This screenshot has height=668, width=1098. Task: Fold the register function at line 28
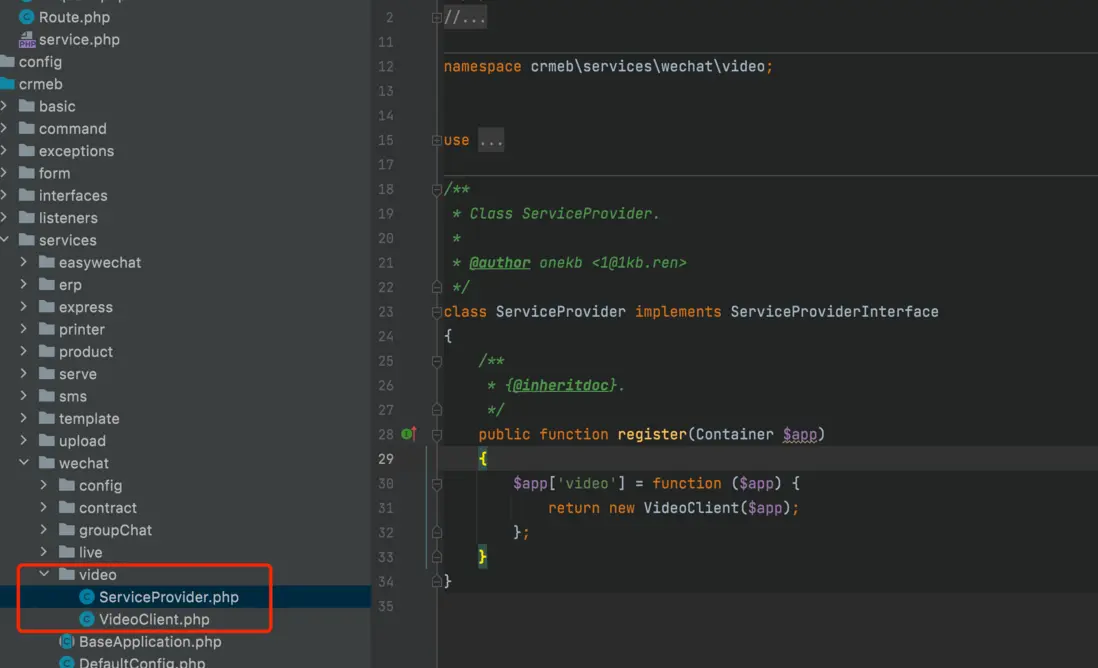(436, 435)
